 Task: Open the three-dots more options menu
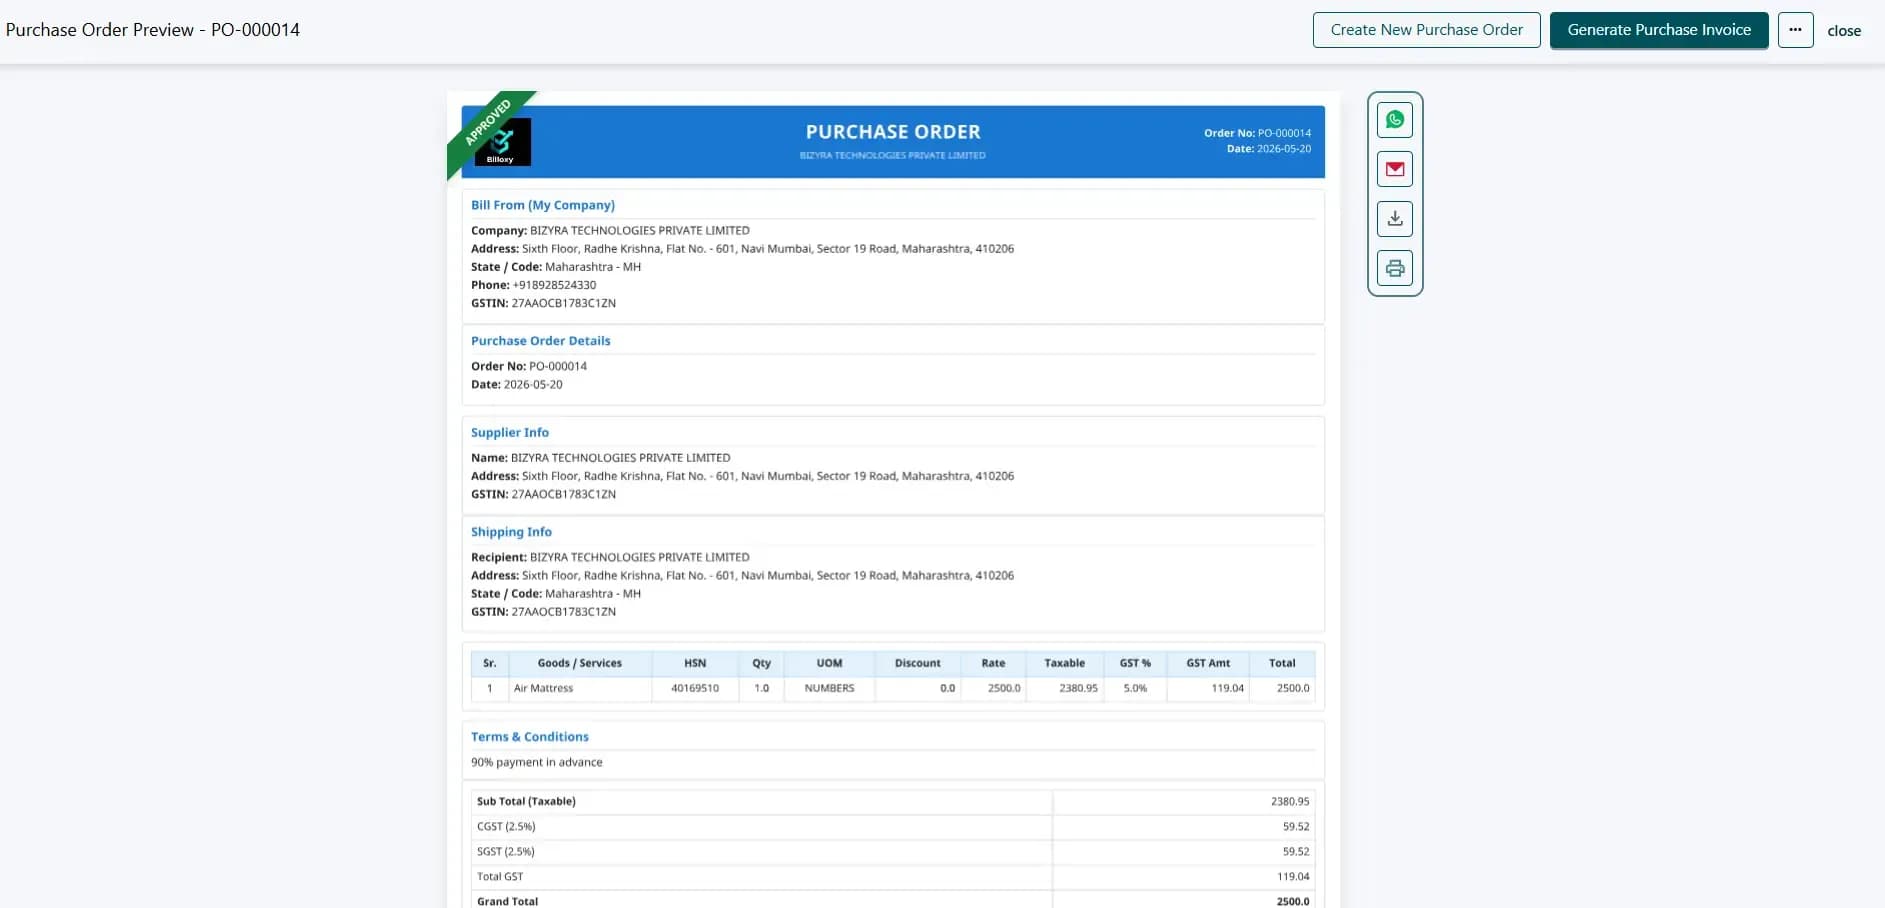click(x=1795, y=30)
